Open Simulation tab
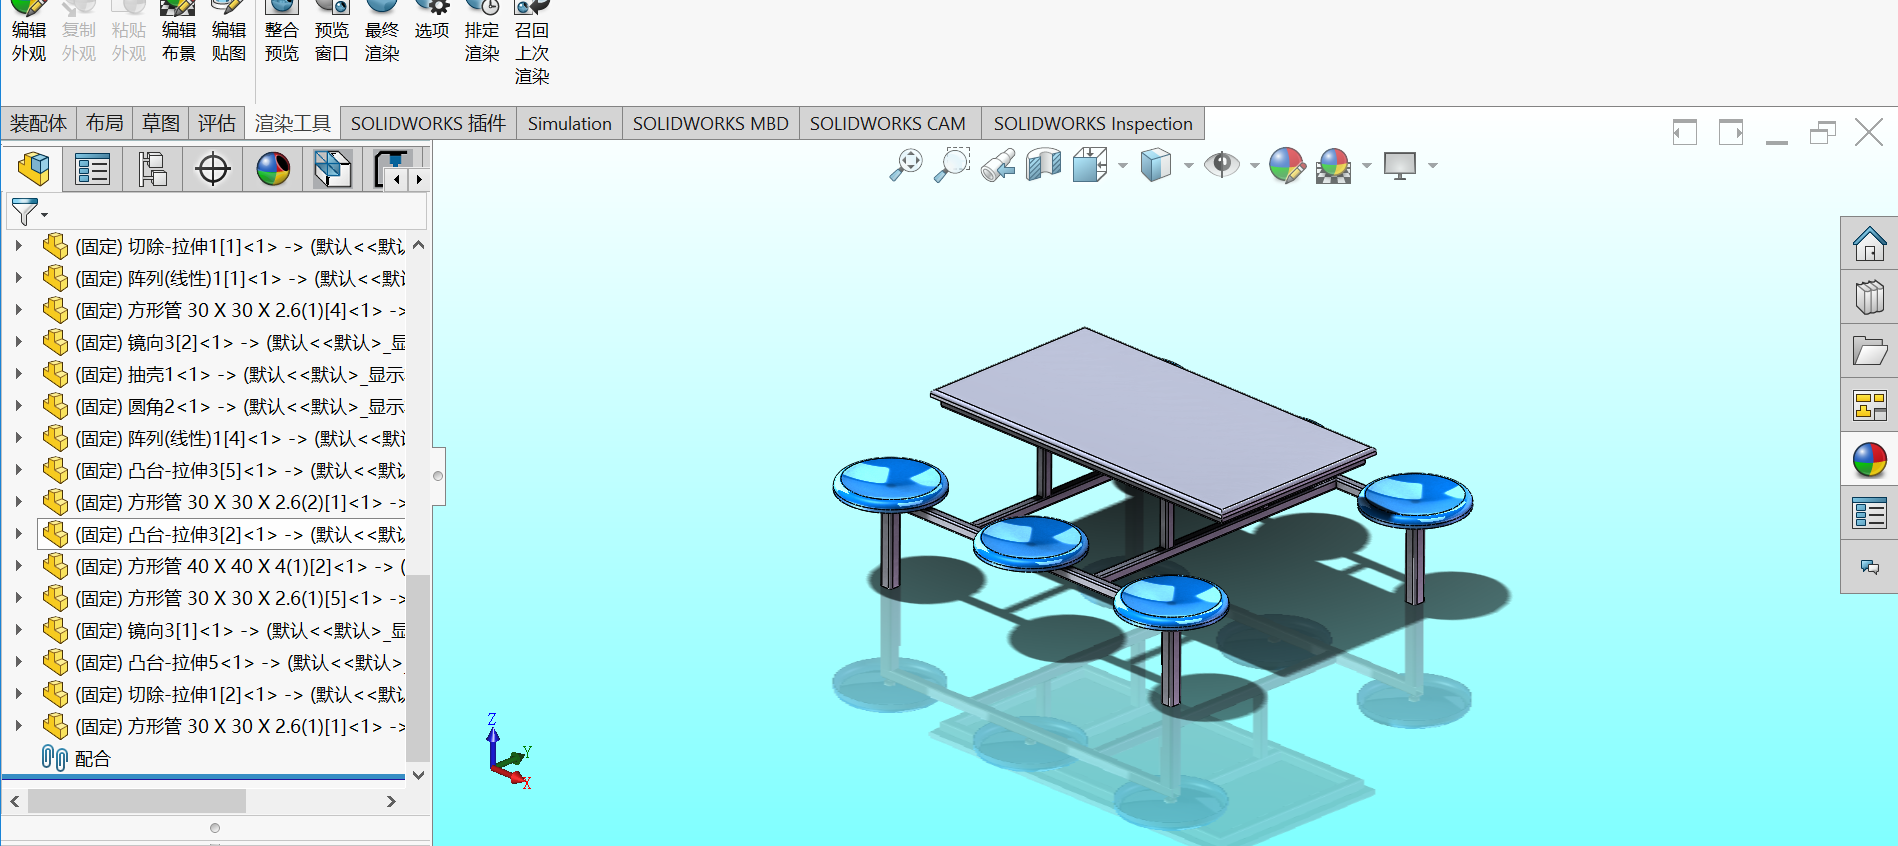The width and height of the screenshot is (1898, 846). click(570, 123)
